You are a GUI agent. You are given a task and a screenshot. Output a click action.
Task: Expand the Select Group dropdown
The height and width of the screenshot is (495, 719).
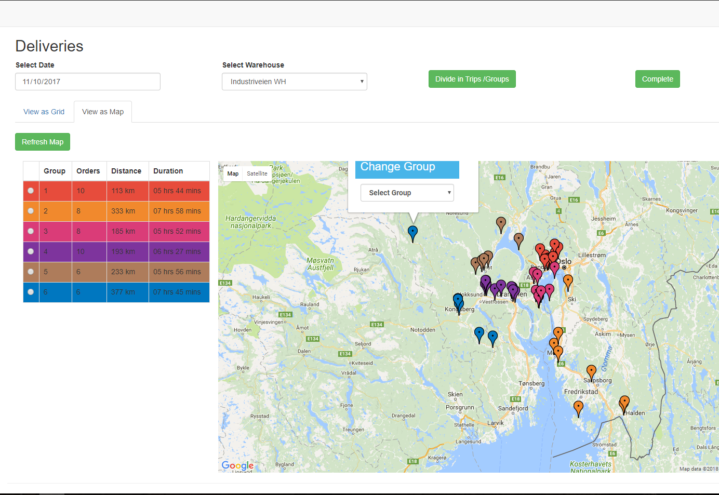(406, 193)
